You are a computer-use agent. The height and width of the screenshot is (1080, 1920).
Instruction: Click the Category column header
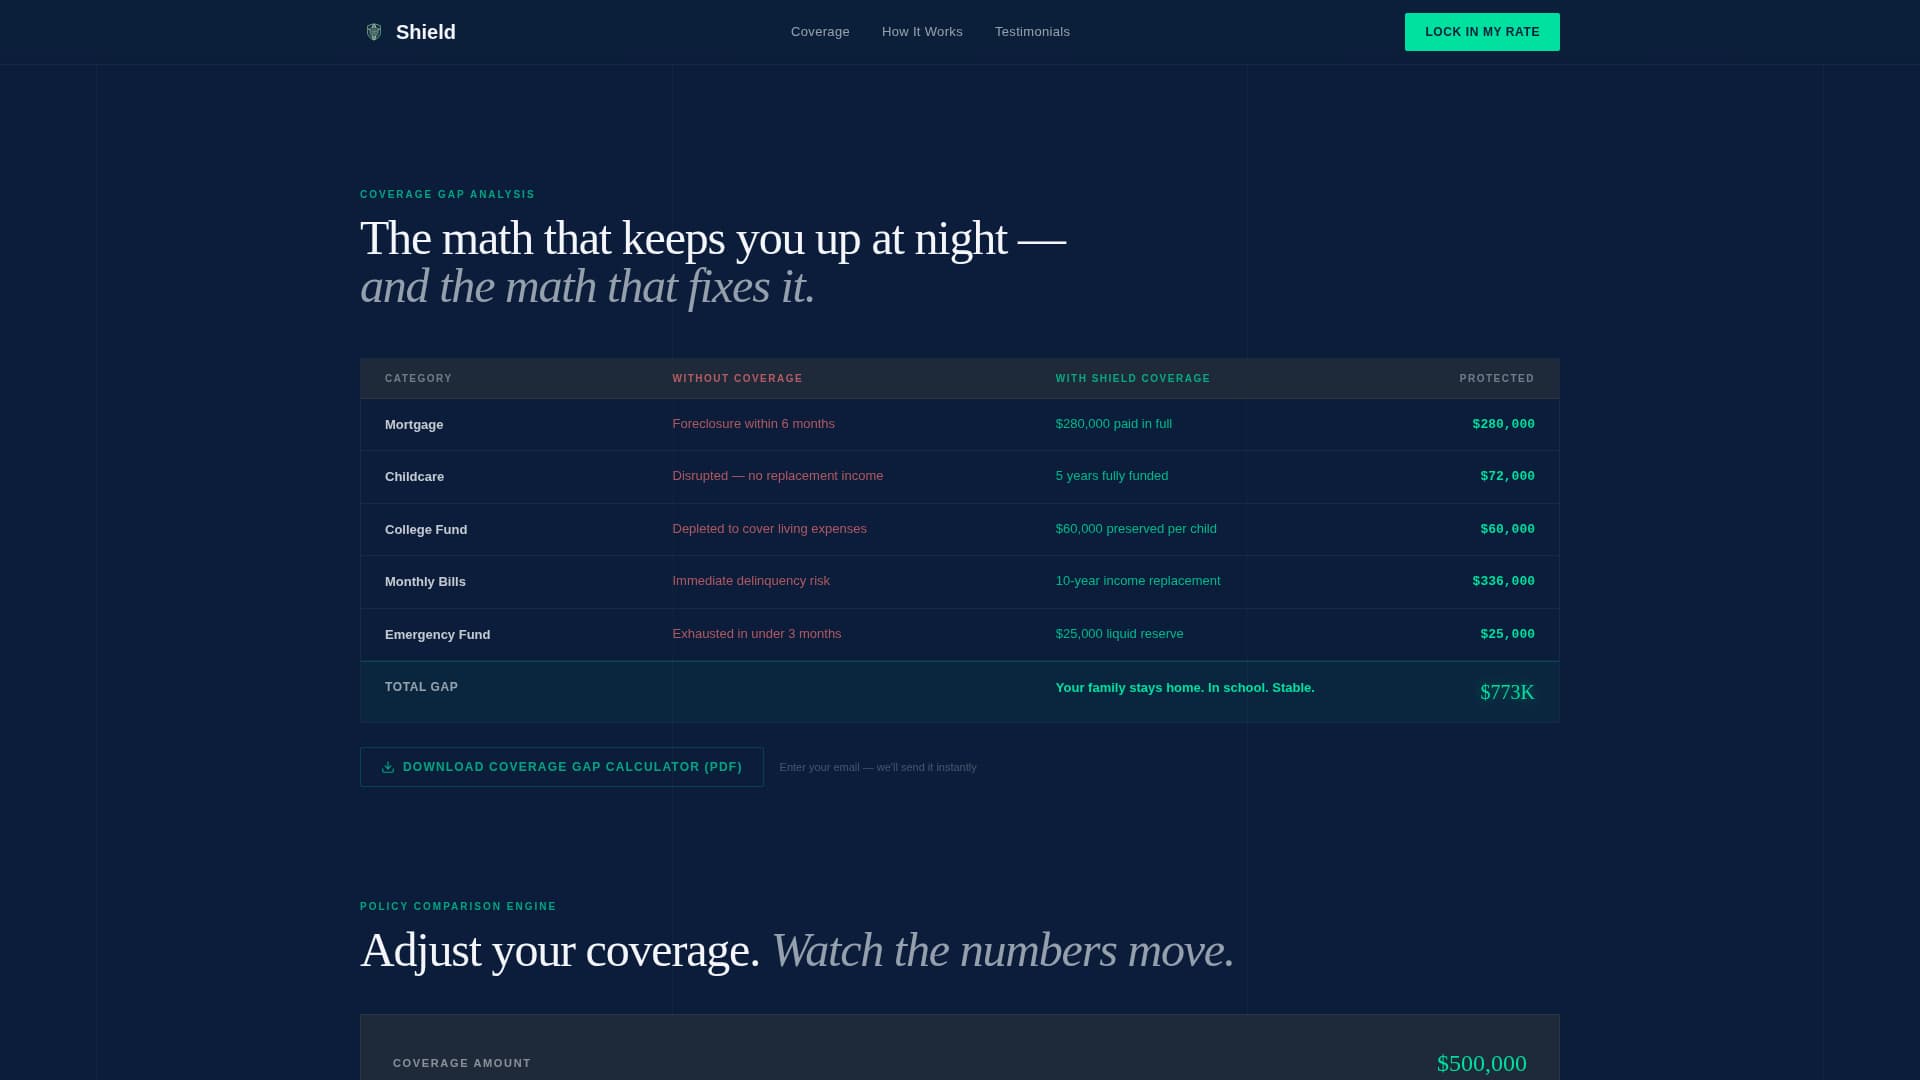tap(418, 379)
